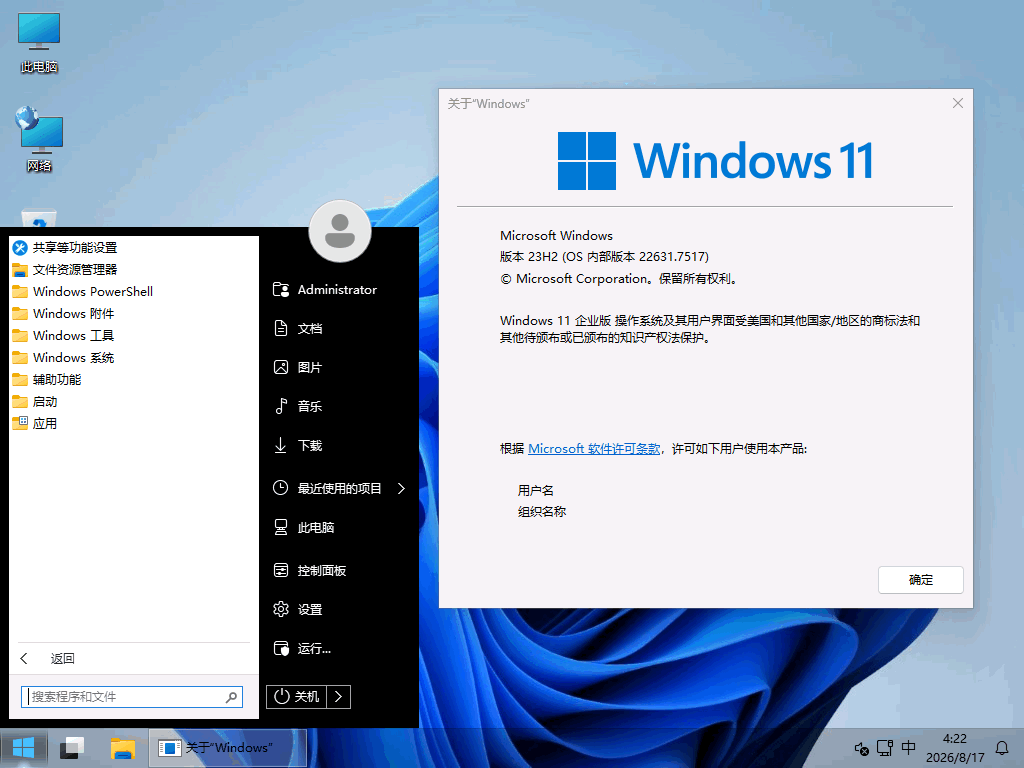Expand the Windows 系统 folder
The width and height of the screenshot is (1024, 768).
click(134, 358)
